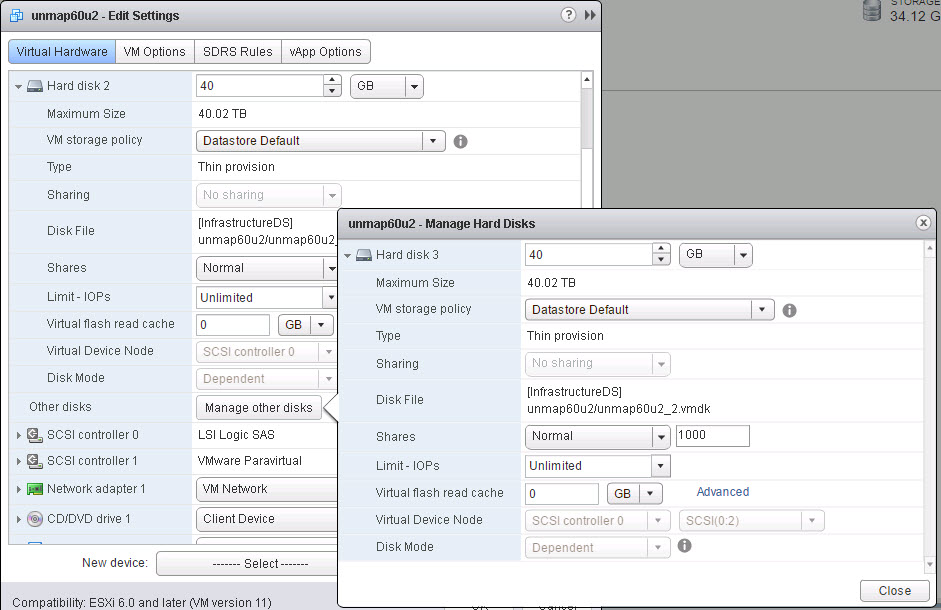
Task: Select the LSI Logic SAS controller text
Action: [x=236, y=435]
